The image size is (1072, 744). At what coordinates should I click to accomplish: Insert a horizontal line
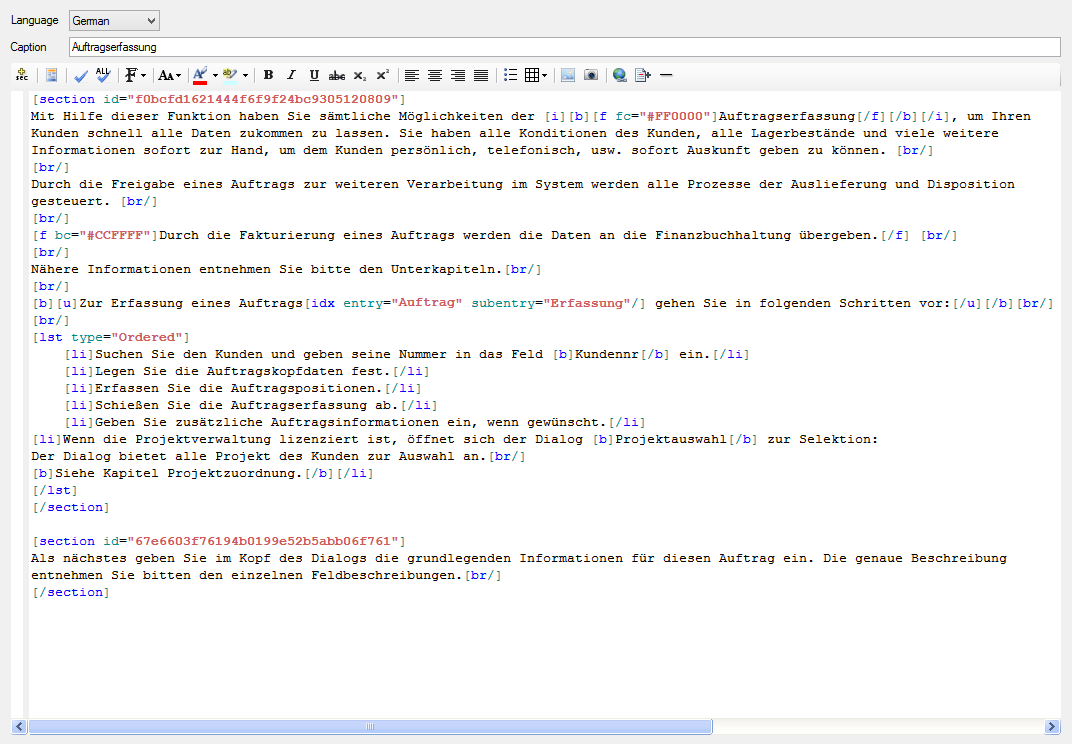click(667, 75)
